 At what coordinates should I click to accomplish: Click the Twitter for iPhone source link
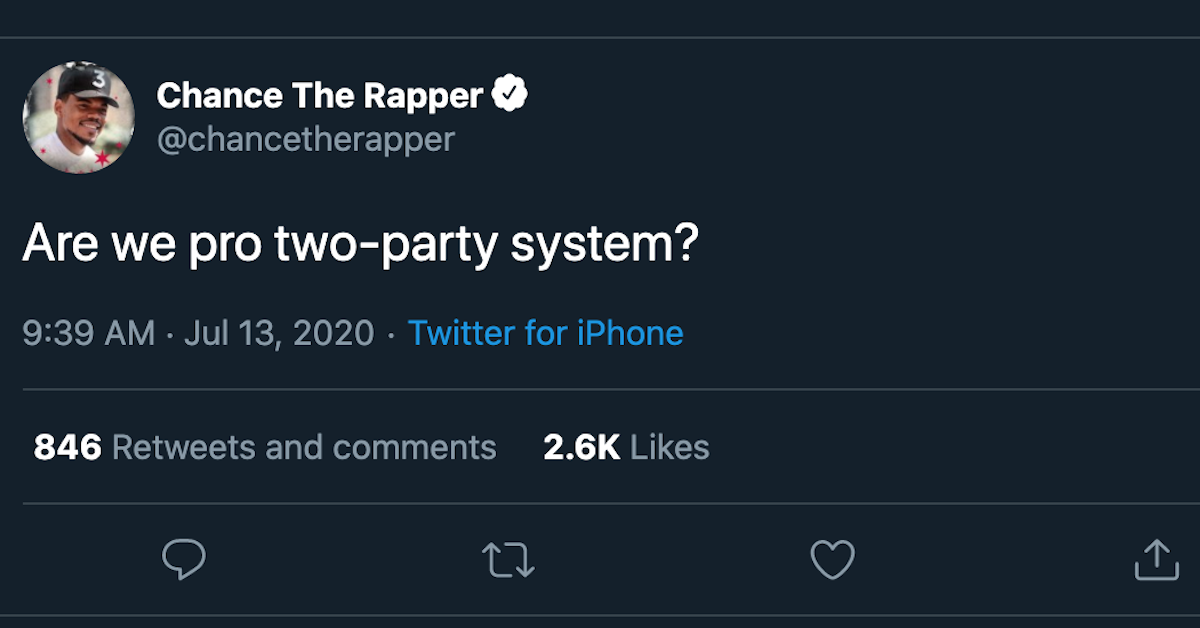click(546, 332)
